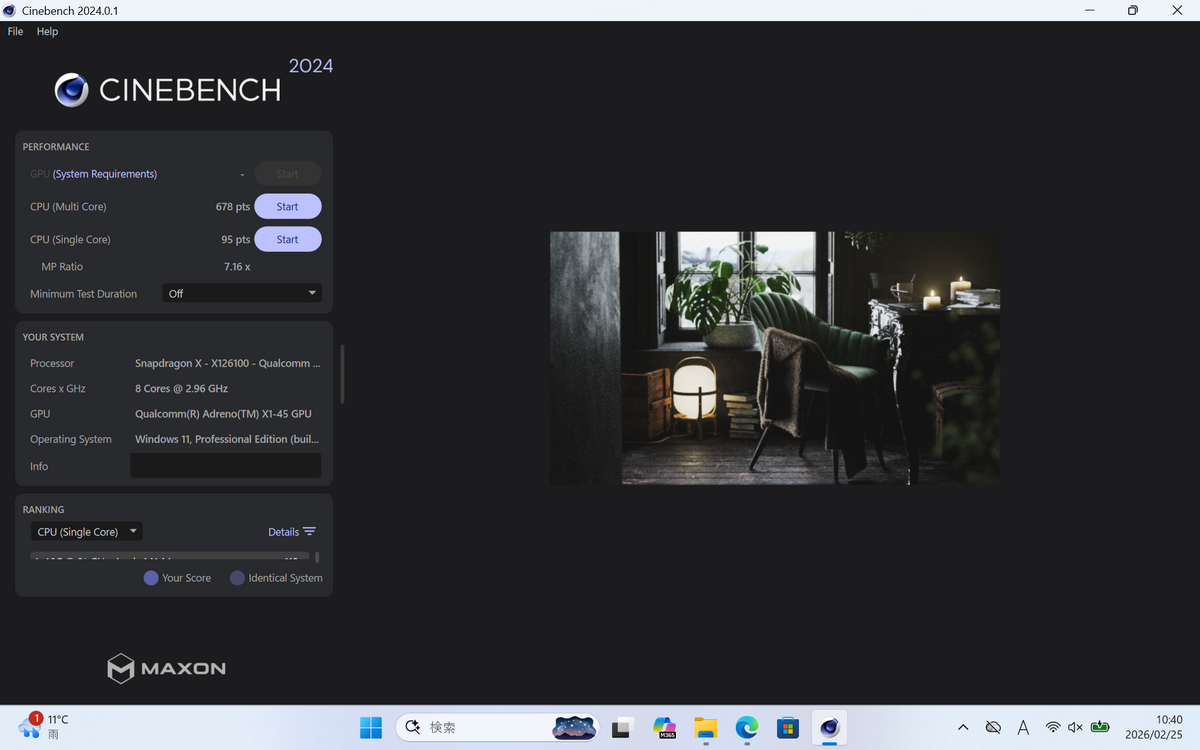This screenshot has width=1200, height=750.
Task: Open the ranking CPU (Single Core) dropdown
Action: click(86, 532)
